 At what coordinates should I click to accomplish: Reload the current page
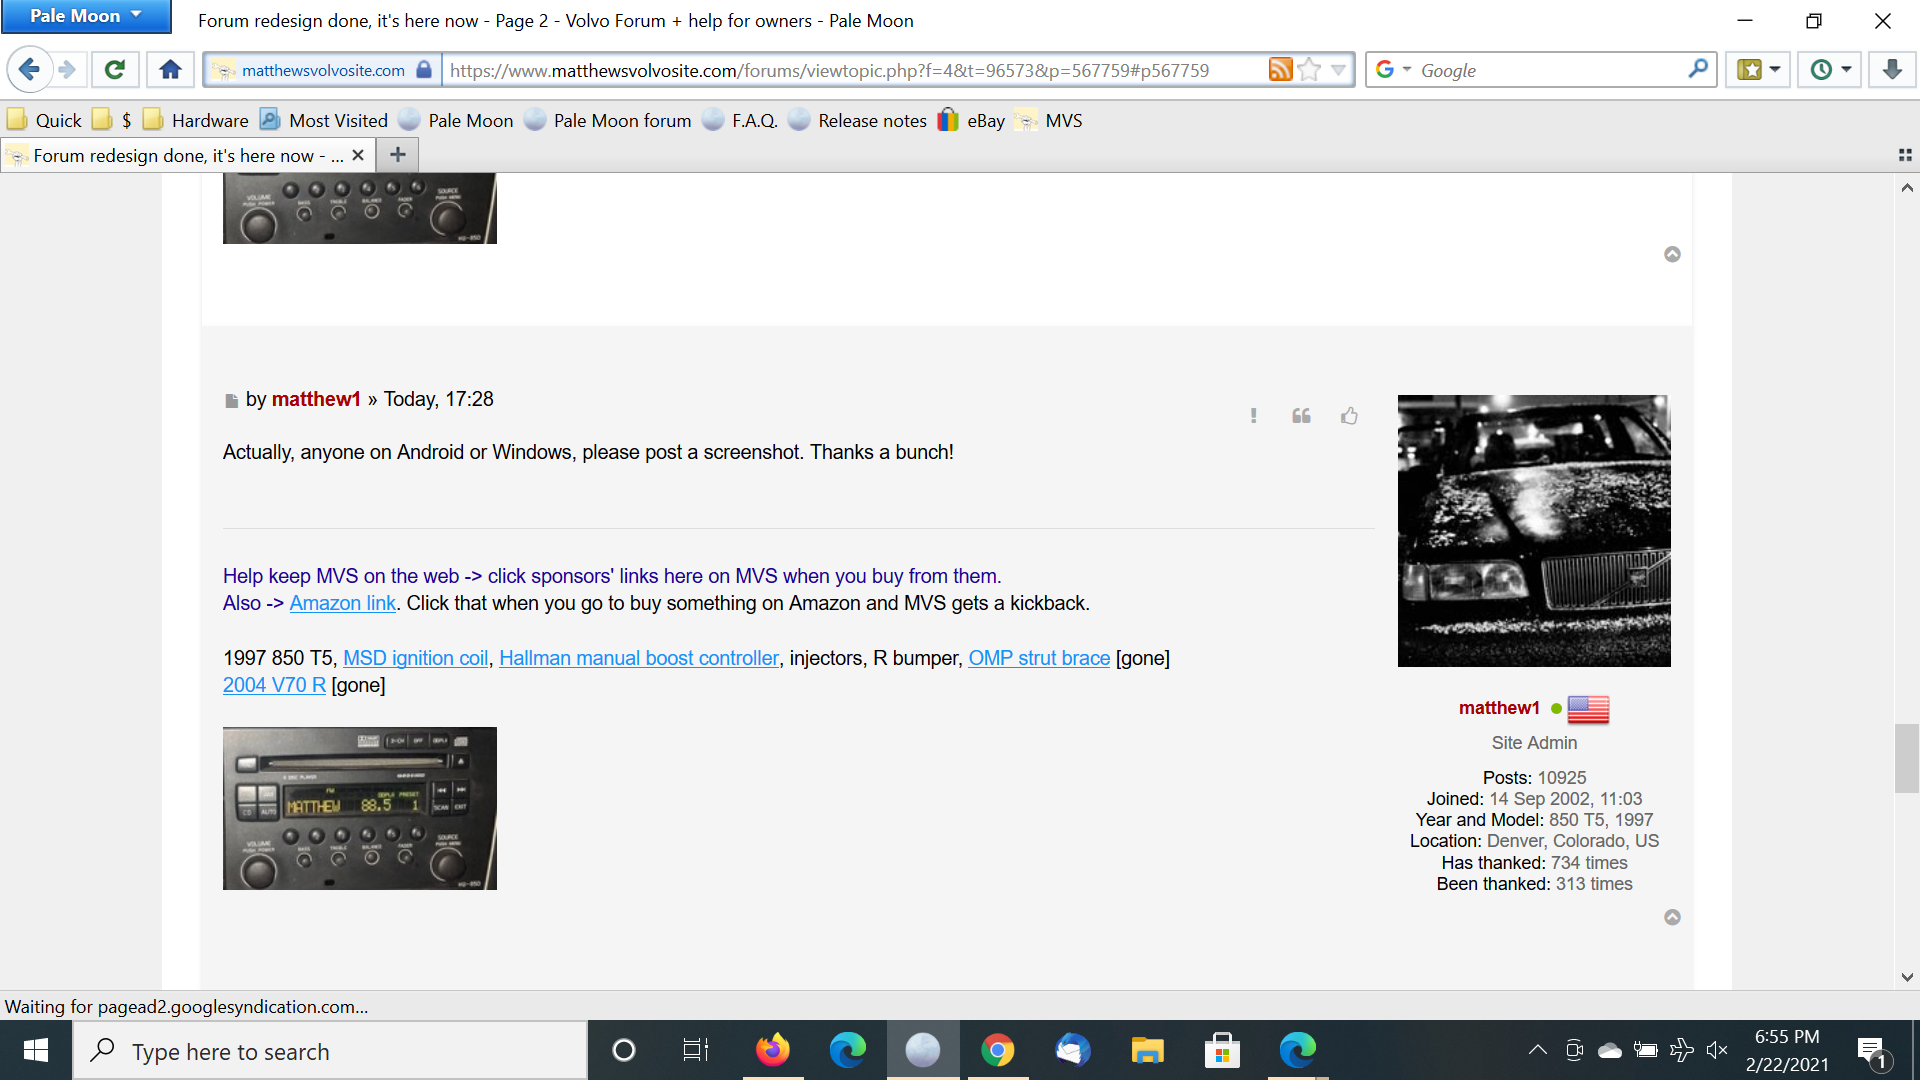click(115, 70)
